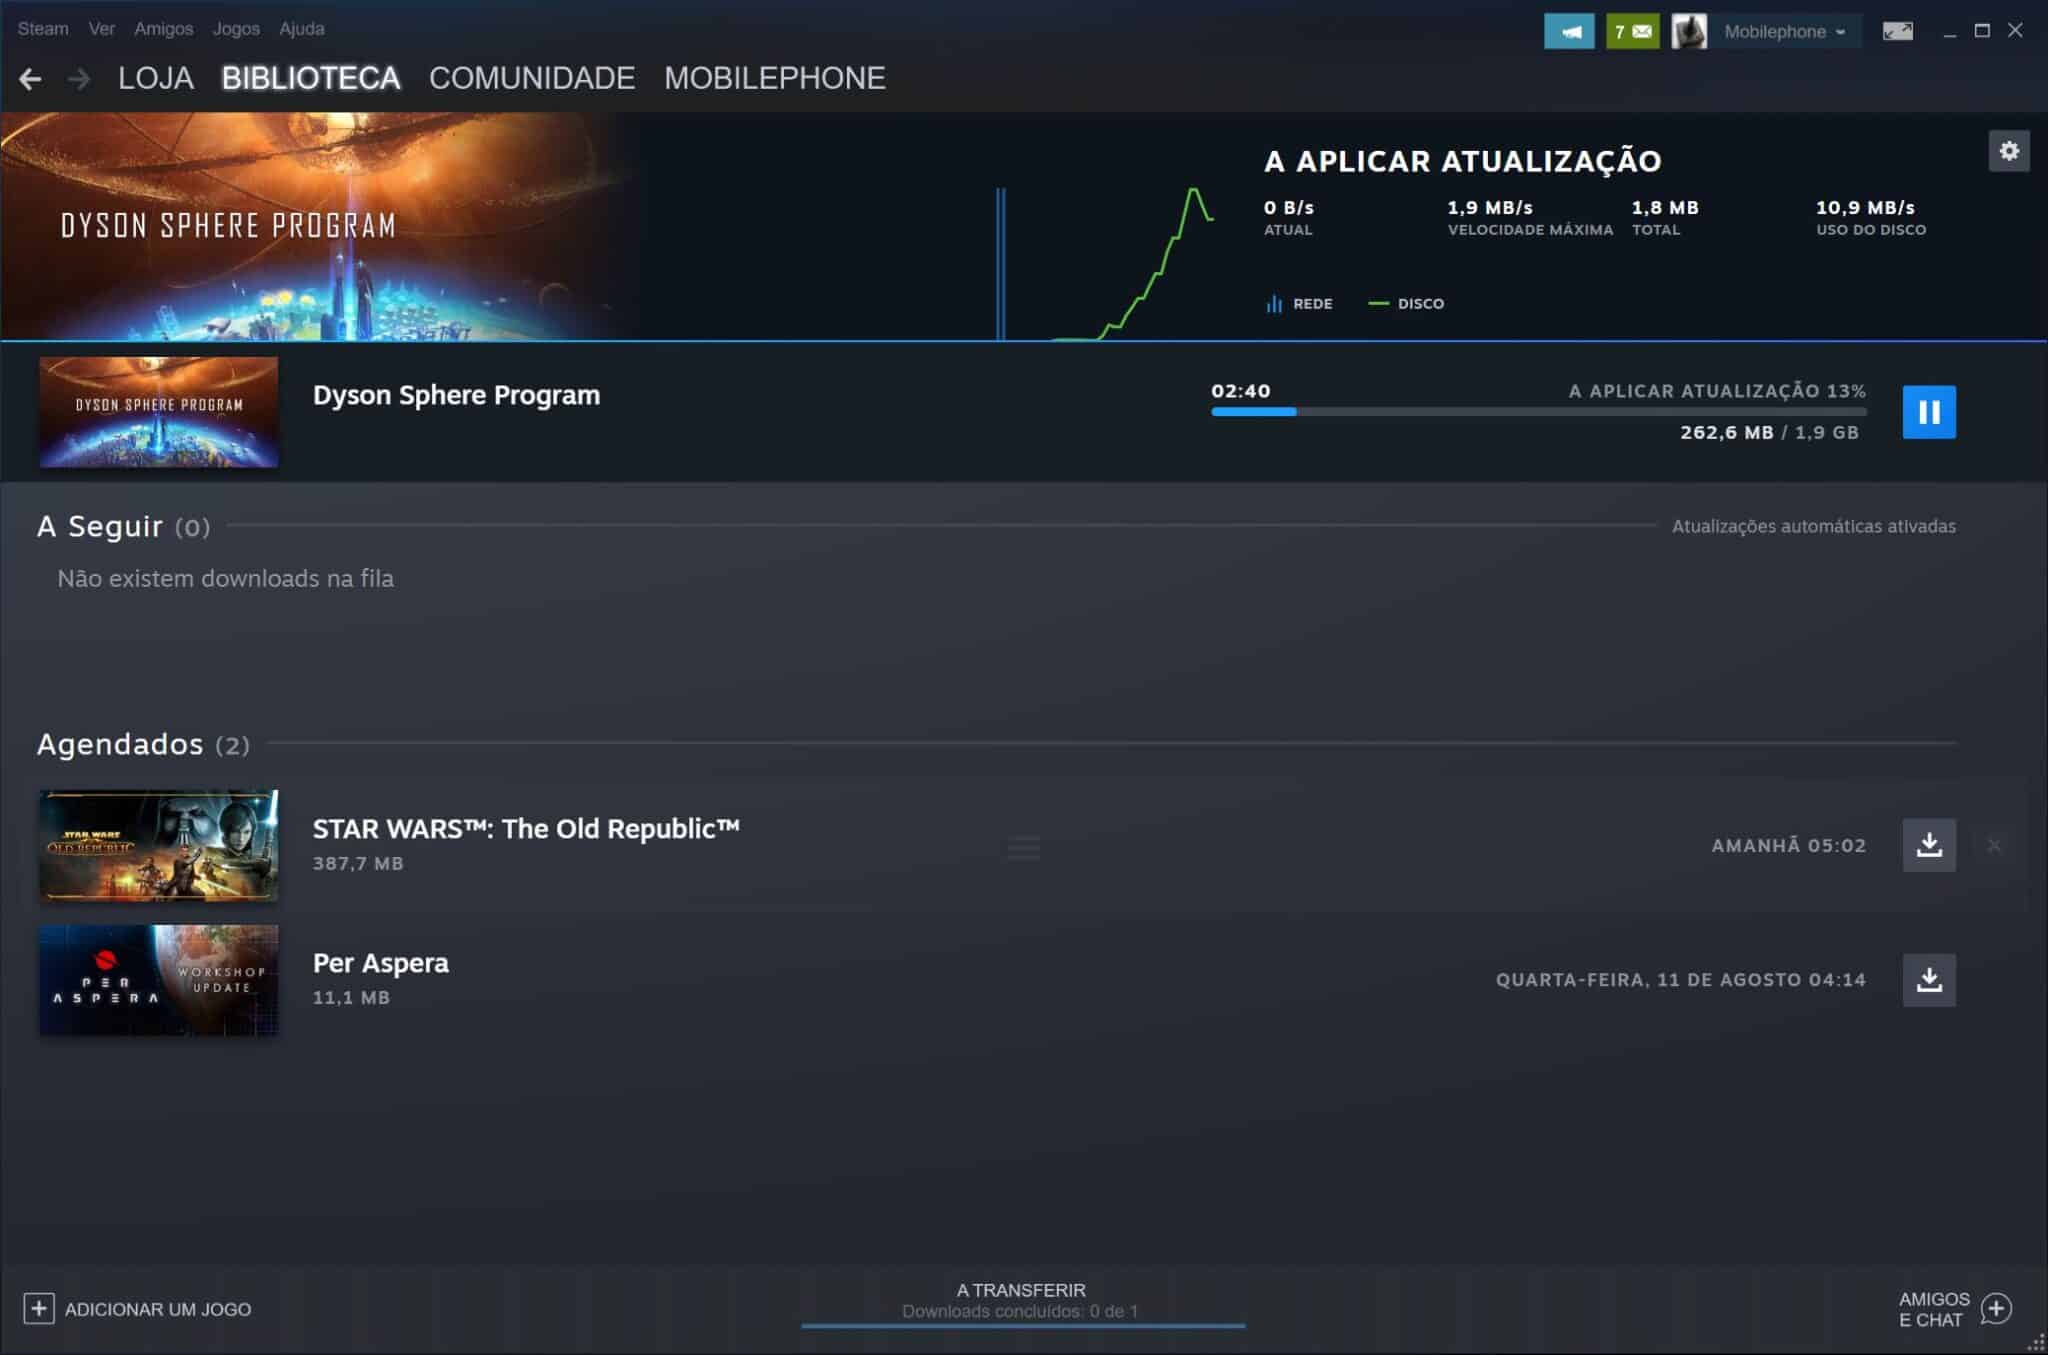Download STAR WARS The Old Republic now

(1928, 846)
